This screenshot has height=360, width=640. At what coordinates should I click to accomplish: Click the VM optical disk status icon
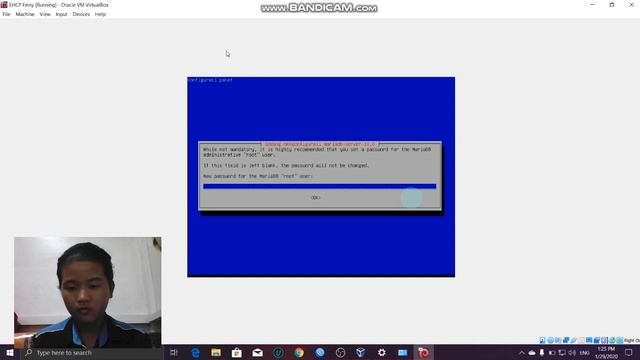tap(550, 340)
